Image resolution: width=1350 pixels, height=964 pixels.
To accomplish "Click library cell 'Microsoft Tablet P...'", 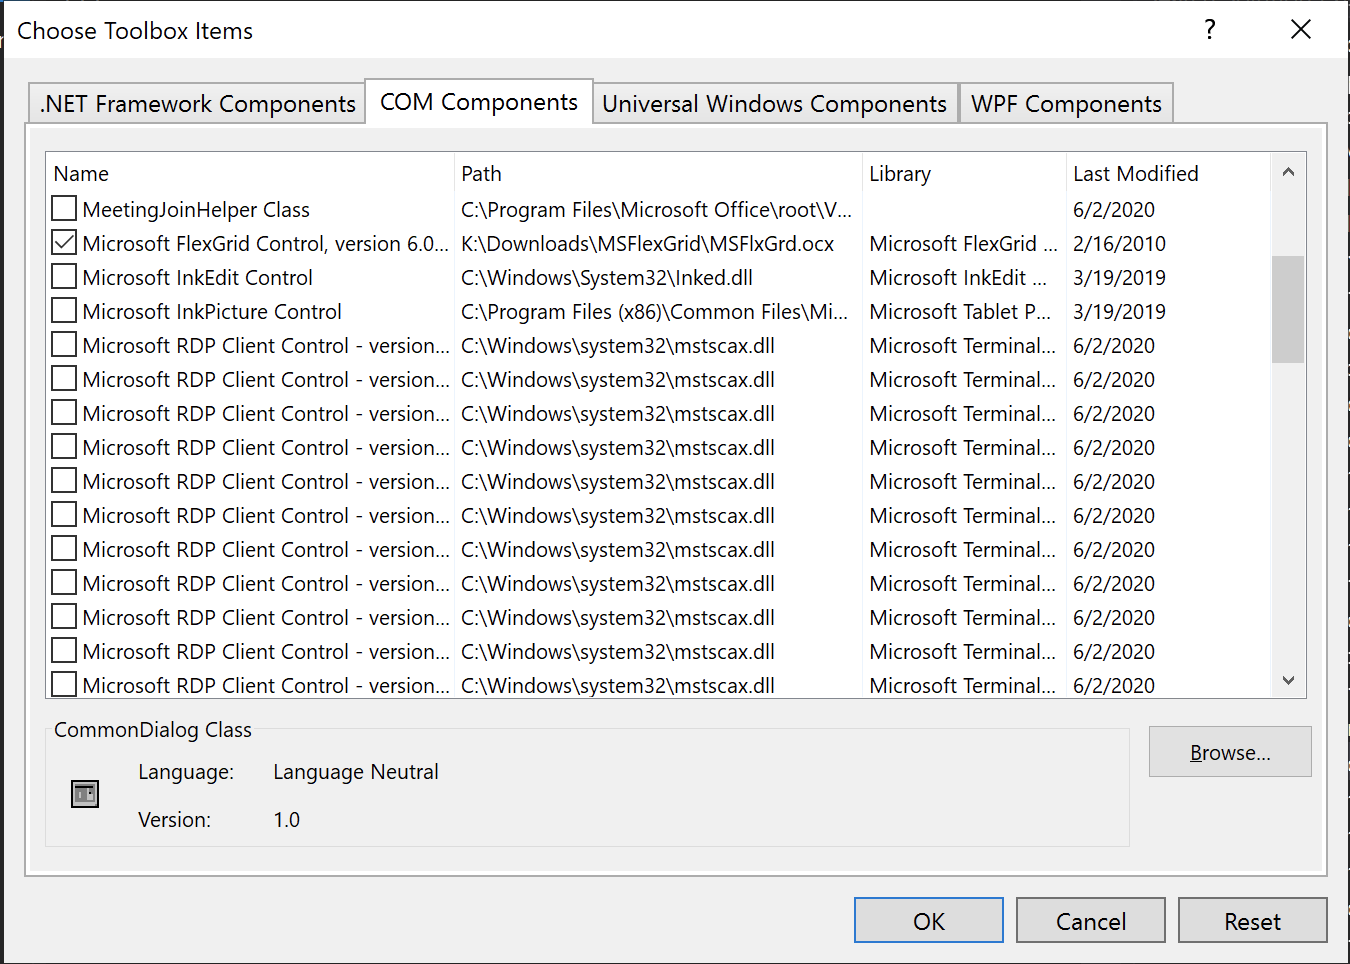I will click(960, 311).
